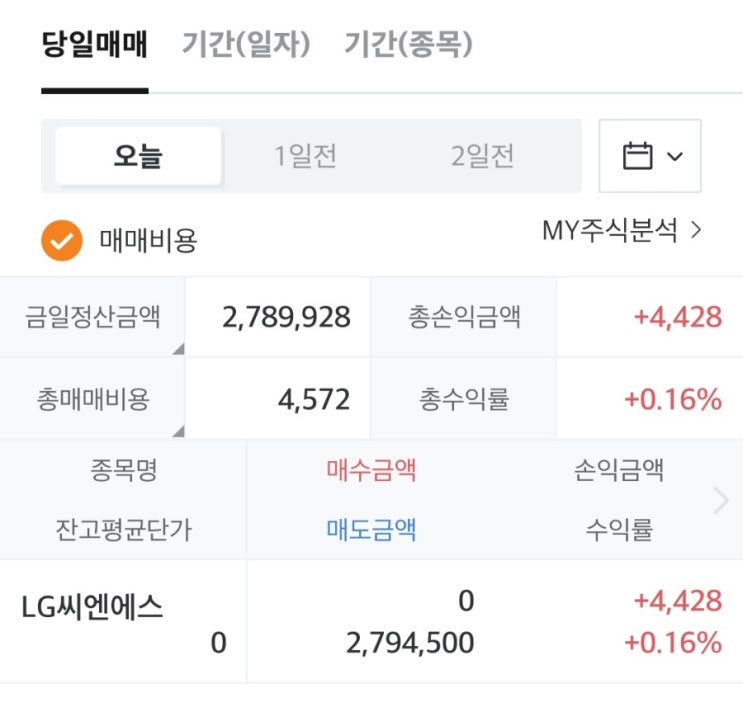Open the 기간(종목) tab
Image resolution: width=743 pixels, height=712 pixels.
[x=408, y=45]
